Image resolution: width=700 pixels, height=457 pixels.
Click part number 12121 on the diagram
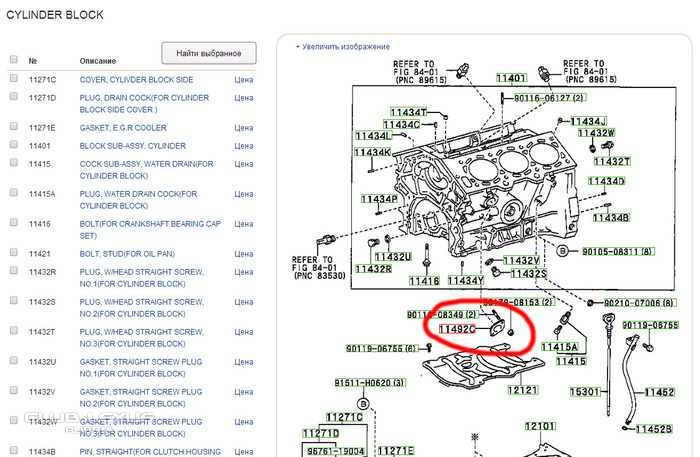point(523,390)
